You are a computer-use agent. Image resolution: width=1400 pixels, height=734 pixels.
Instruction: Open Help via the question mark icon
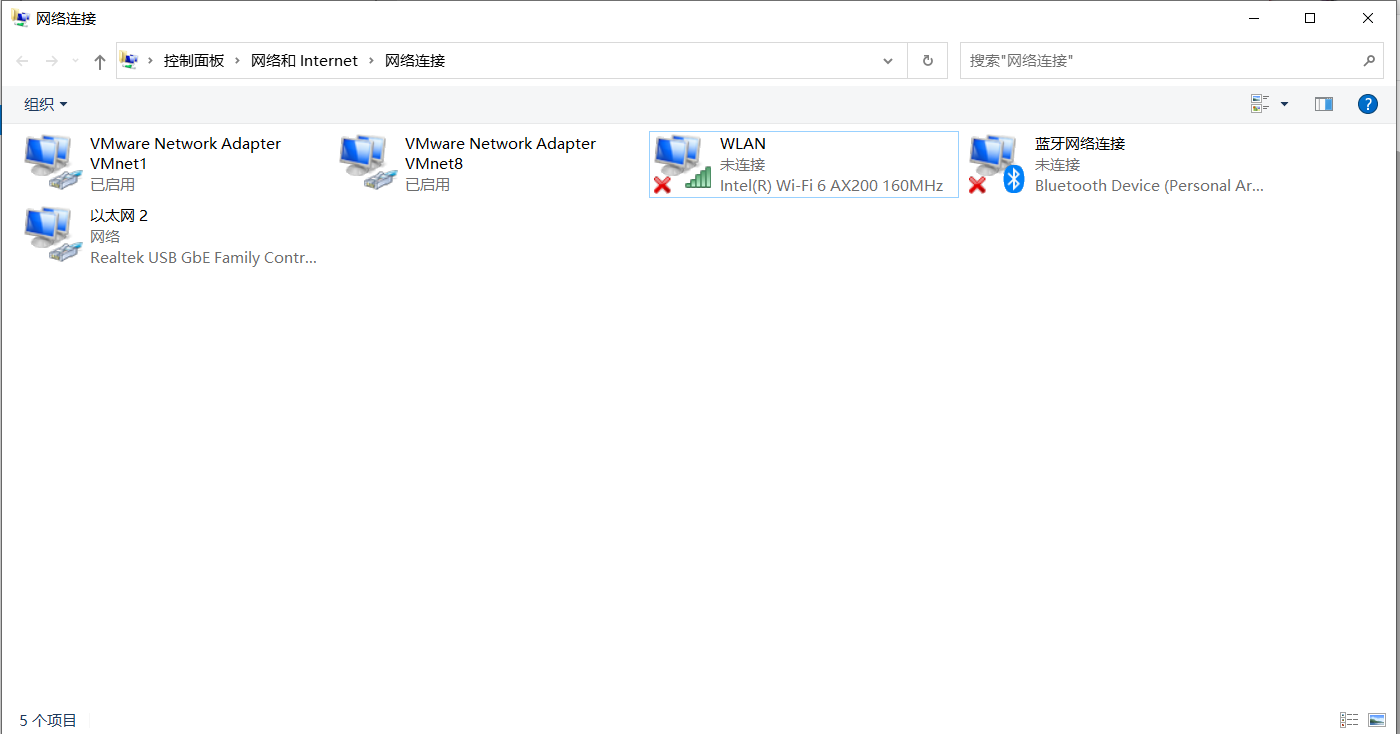[x=1367, y=103]
